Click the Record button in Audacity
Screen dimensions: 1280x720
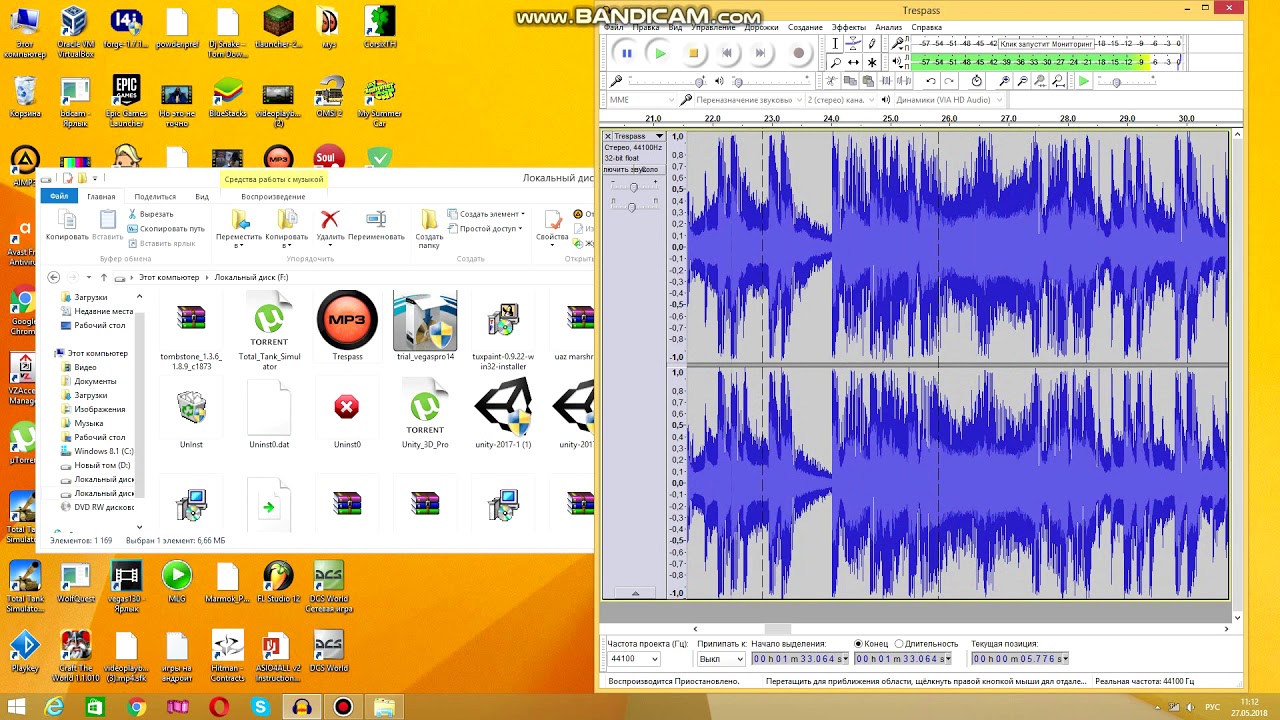(x=798, y=53)
